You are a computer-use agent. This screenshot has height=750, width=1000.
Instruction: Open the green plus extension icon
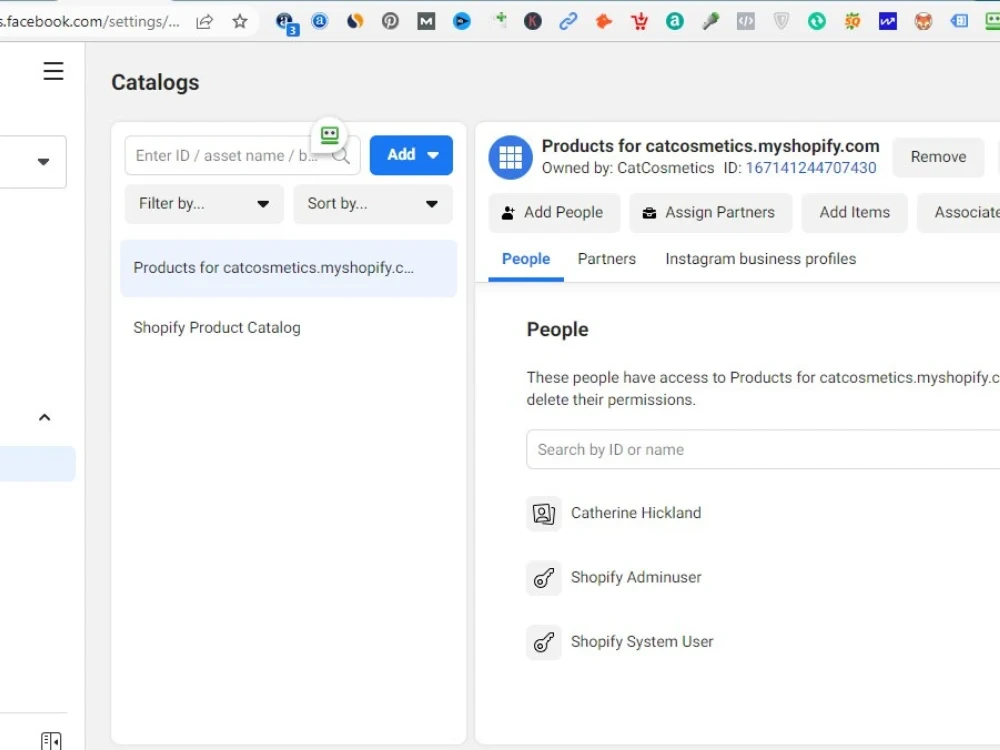click(499, 20)
